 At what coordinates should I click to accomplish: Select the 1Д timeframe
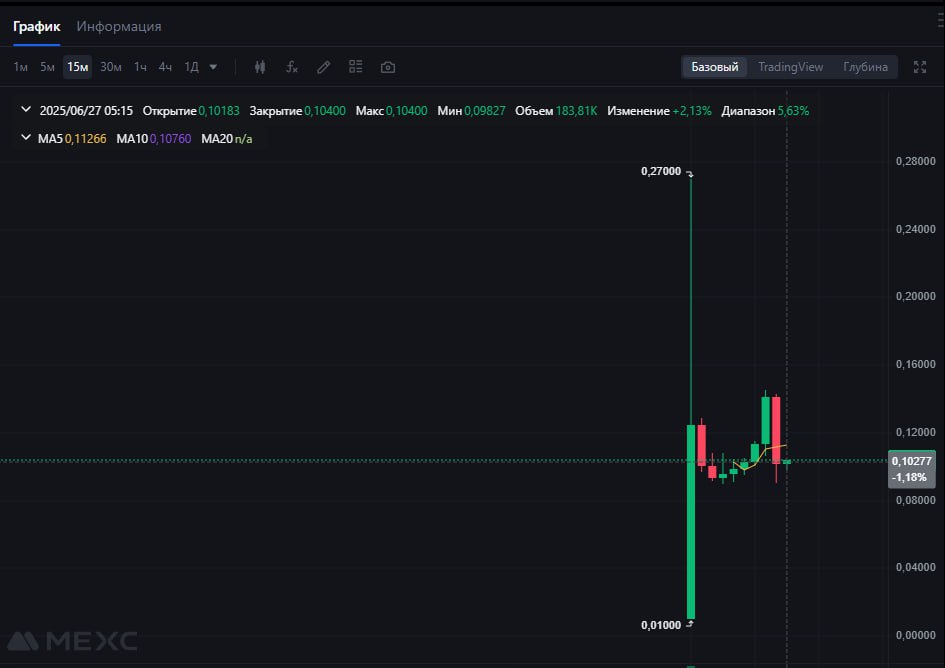tap(191, 67)
